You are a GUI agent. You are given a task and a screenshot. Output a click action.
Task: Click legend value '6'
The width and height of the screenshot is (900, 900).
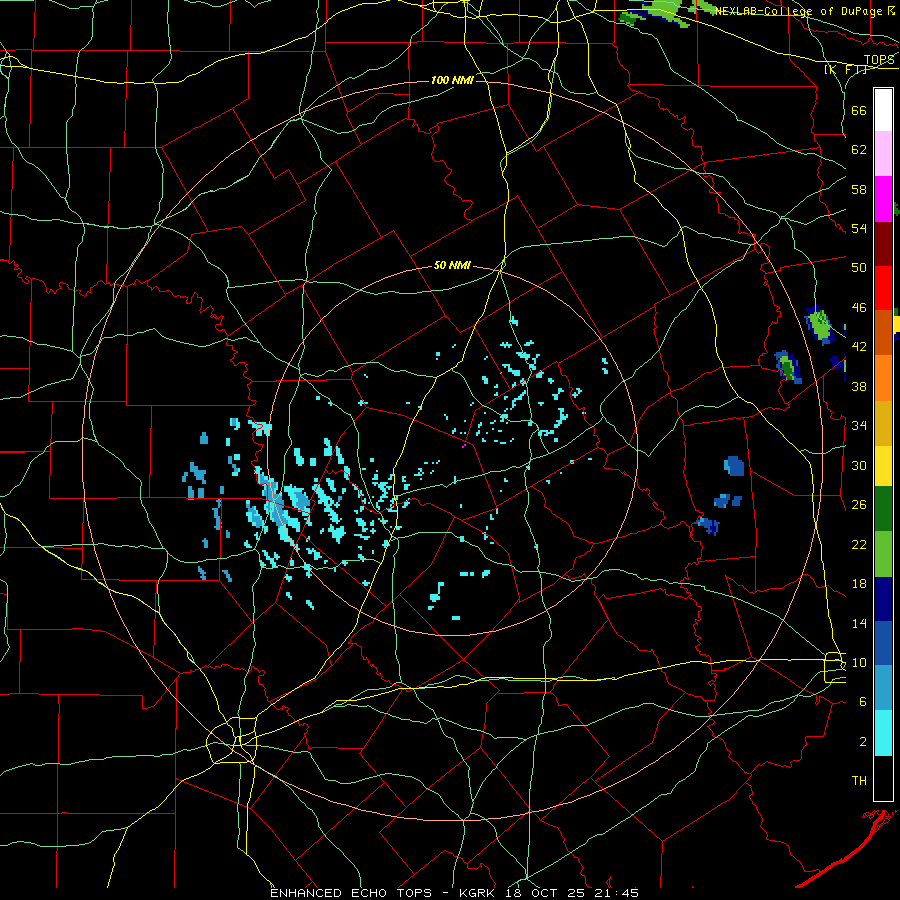tap(862, 702)
